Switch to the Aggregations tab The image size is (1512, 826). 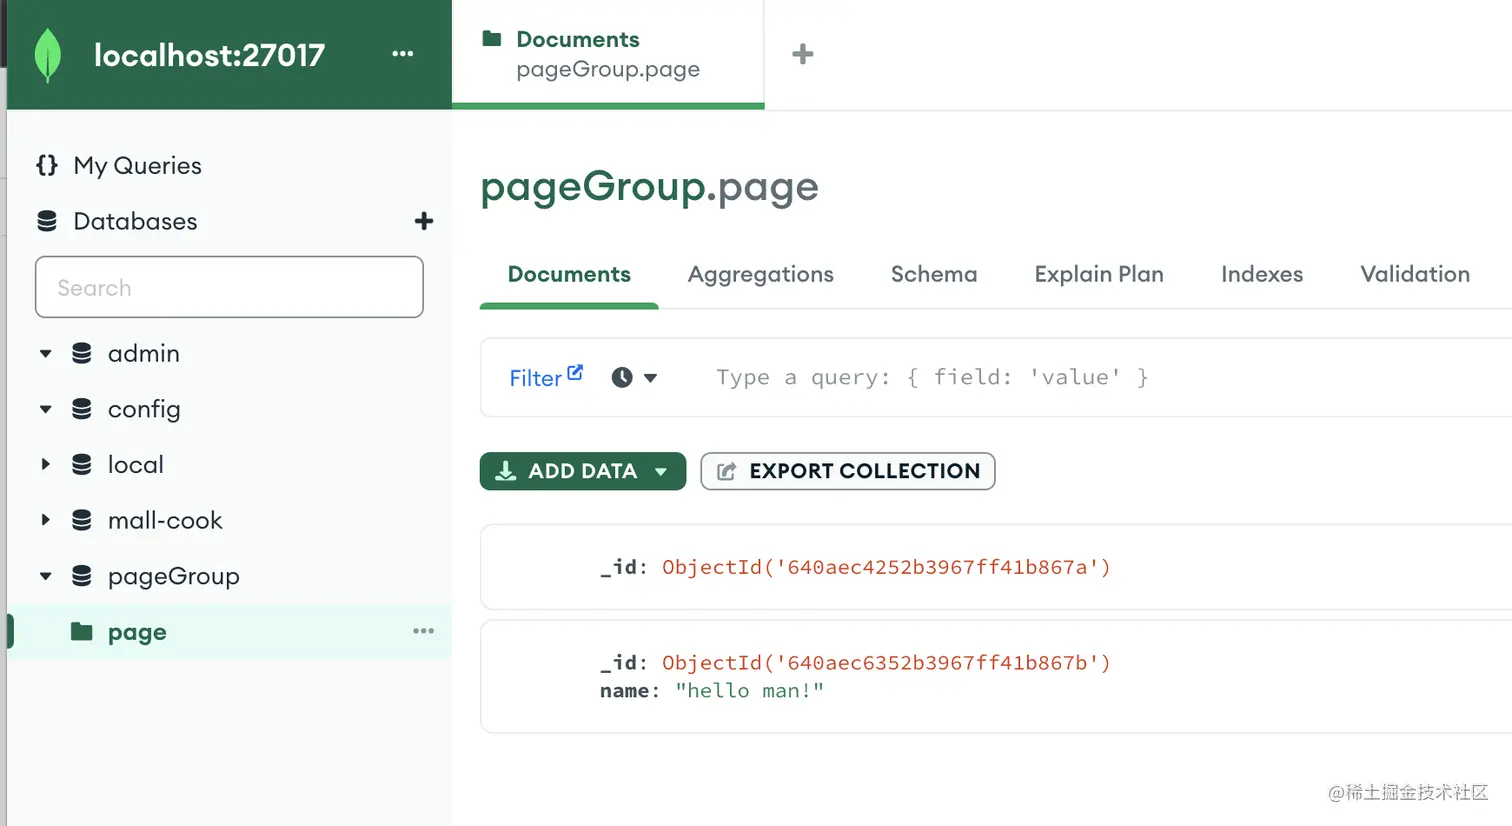(761, 274)
